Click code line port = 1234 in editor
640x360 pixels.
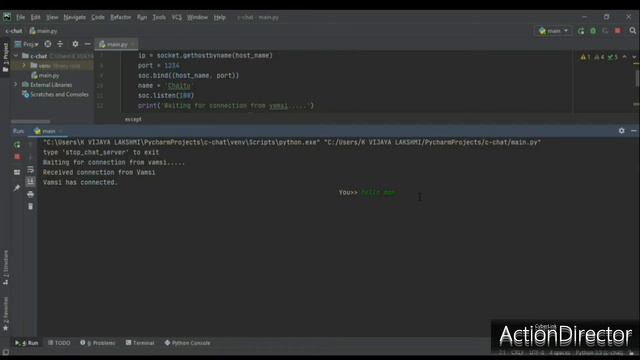tap(158, 66)
